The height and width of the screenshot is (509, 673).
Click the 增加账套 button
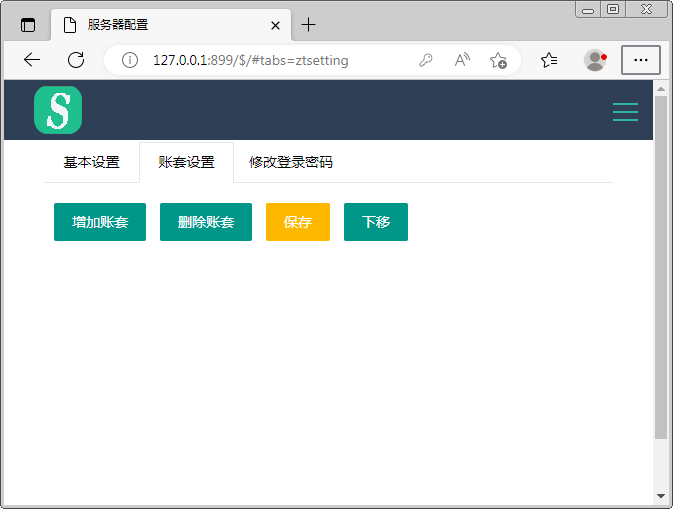[100, 222]
